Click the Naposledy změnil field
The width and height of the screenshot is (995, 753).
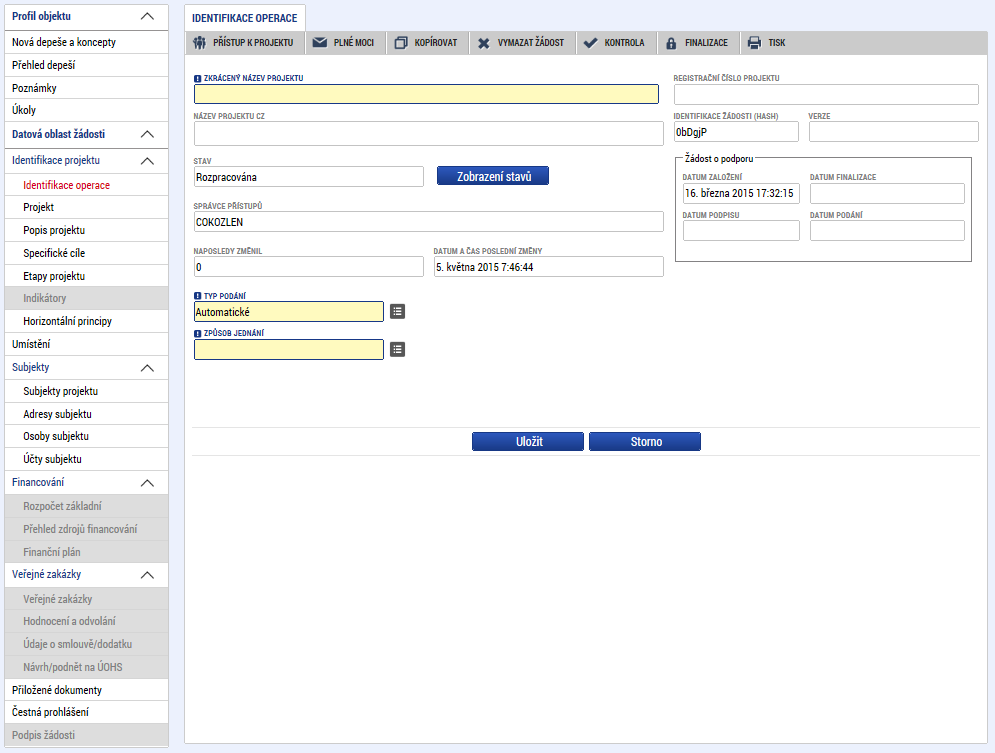[x=308, y=267]
